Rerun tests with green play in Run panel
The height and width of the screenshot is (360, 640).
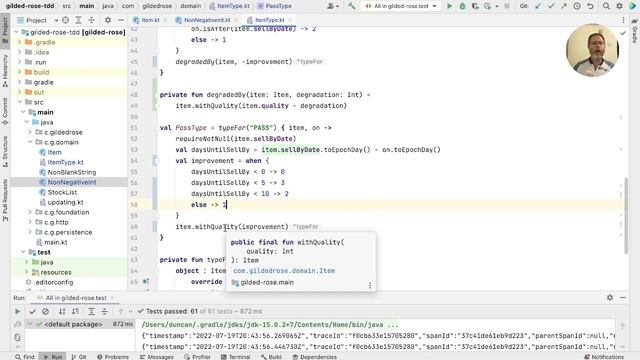point(18,311)
